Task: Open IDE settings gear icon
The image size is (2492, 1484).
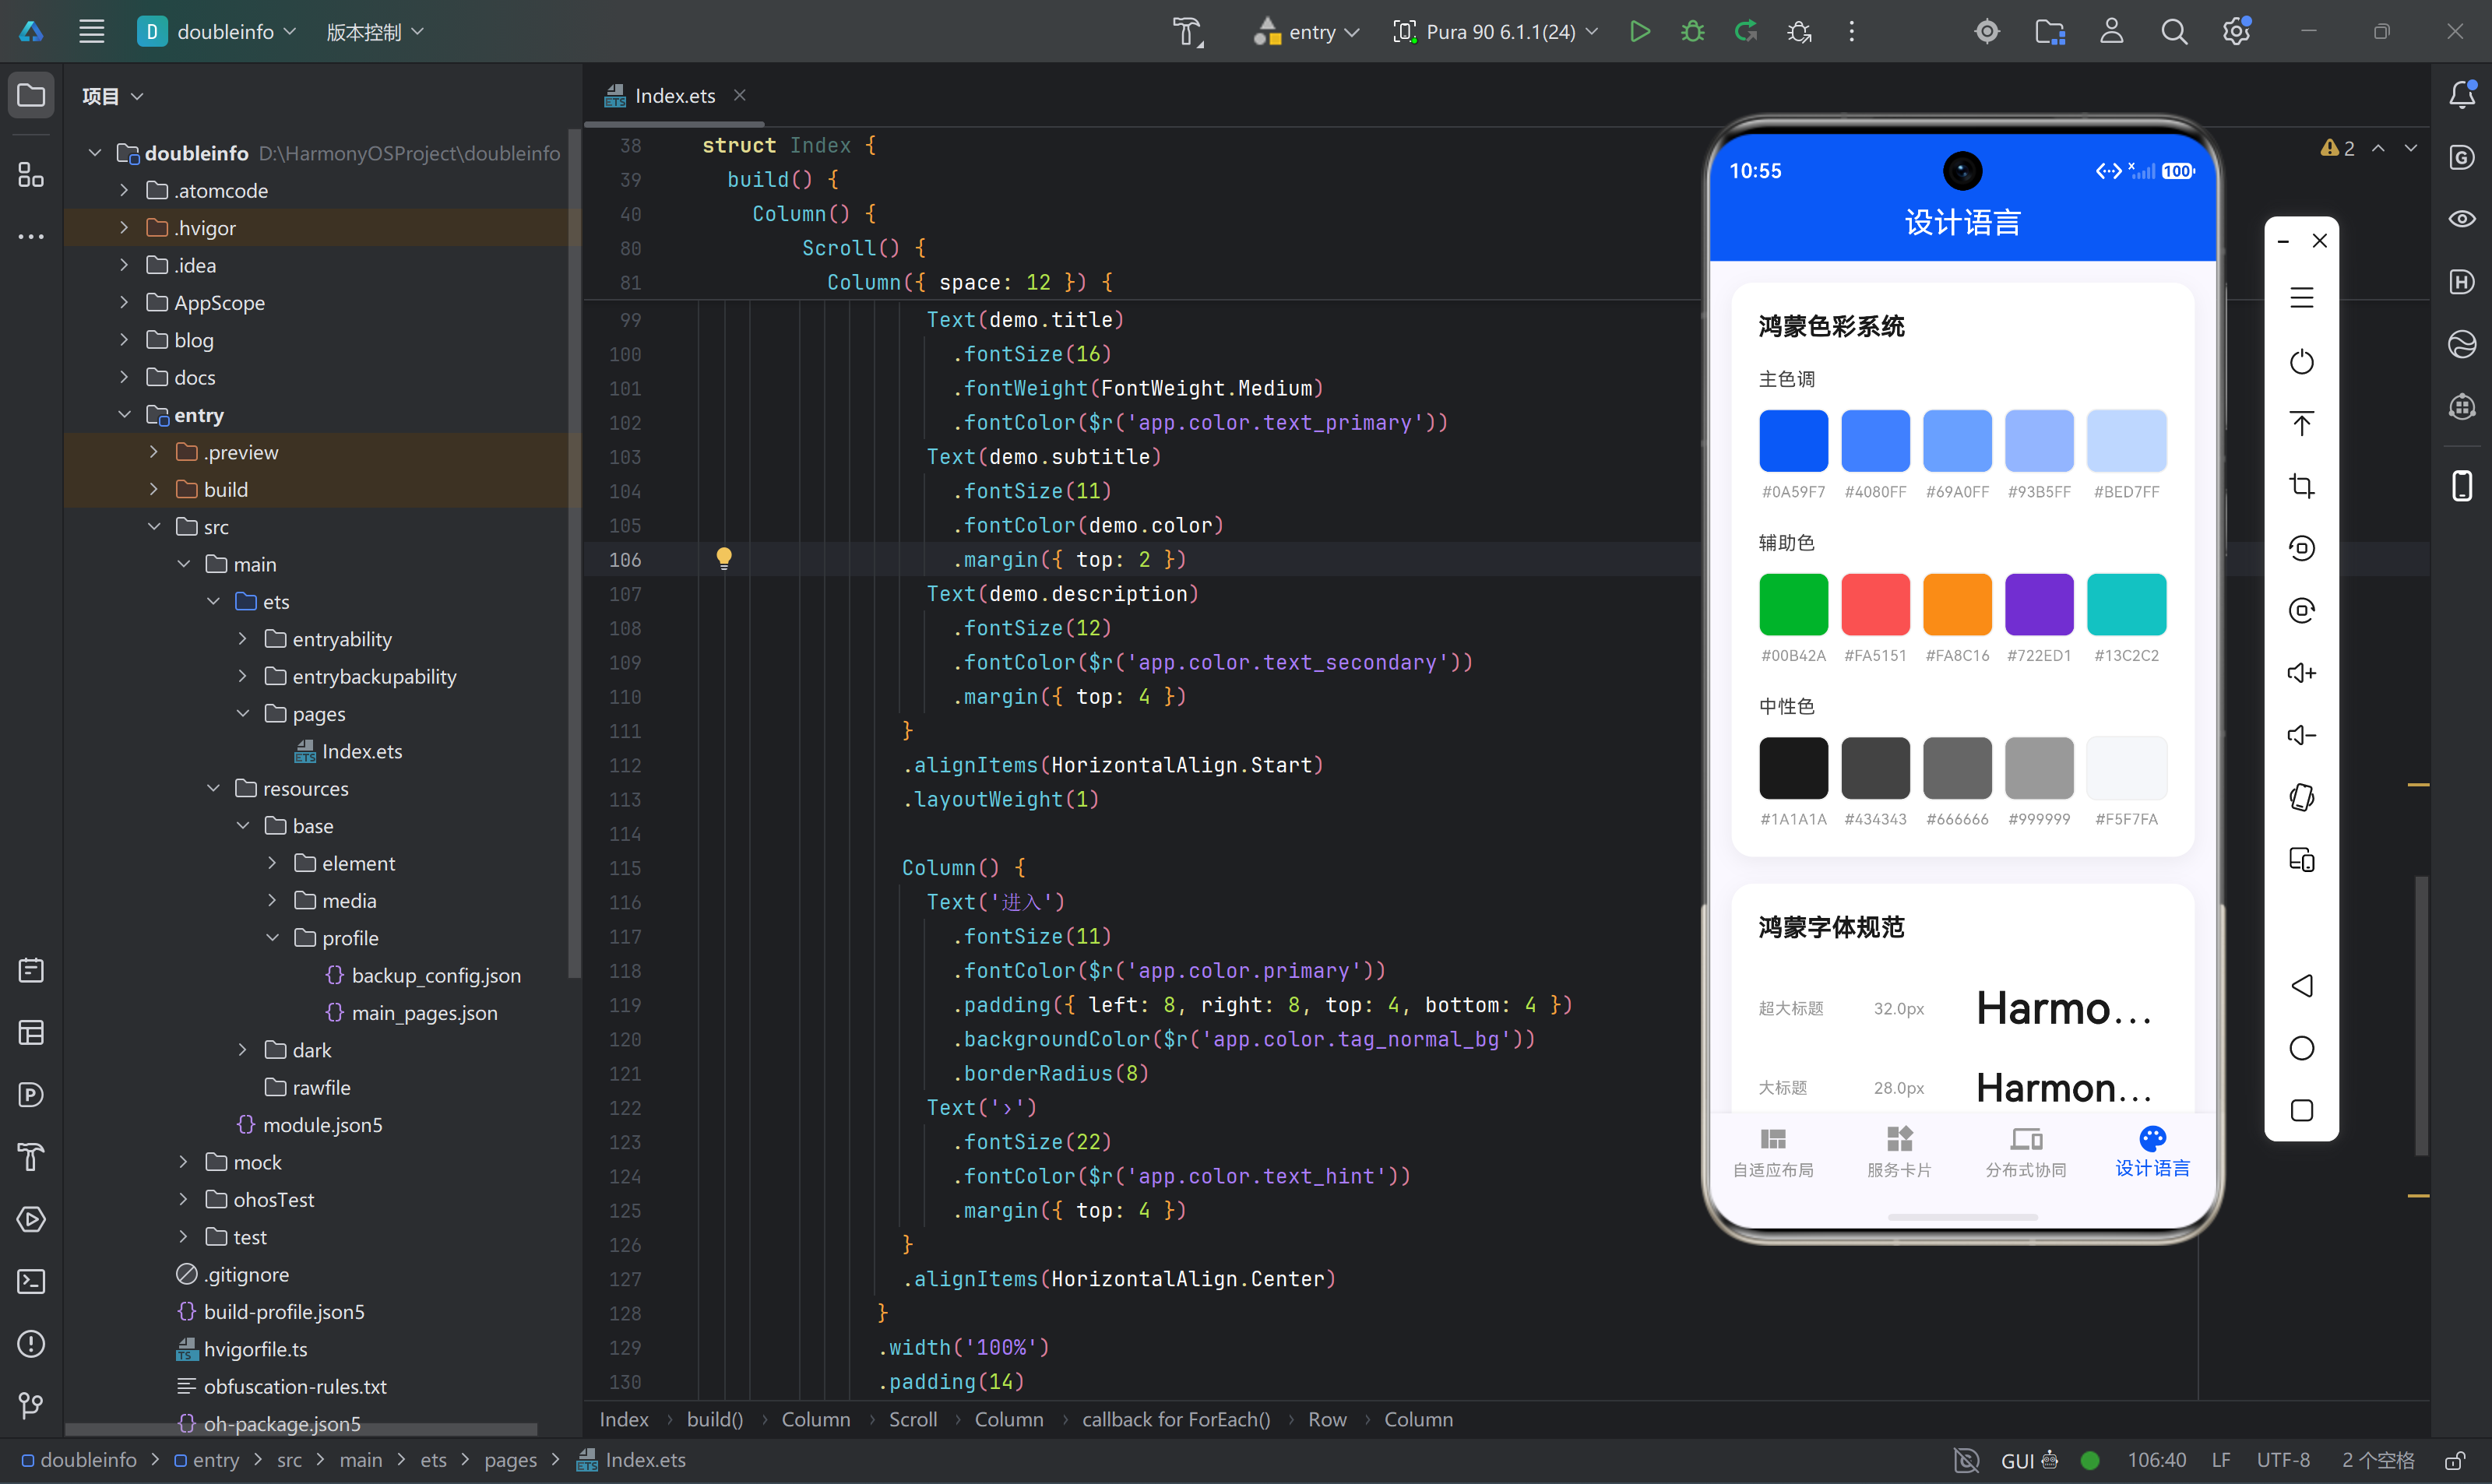Action: tap(2236, 32)
